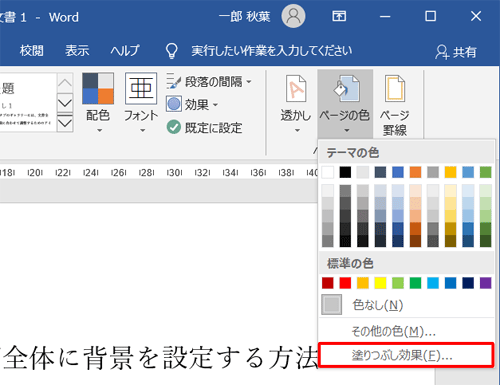Viewport: 500px width, 385px height.
Task: Open the ヘルプ ribbon tab
Action: pyautogui.click(x=125, y=51)
